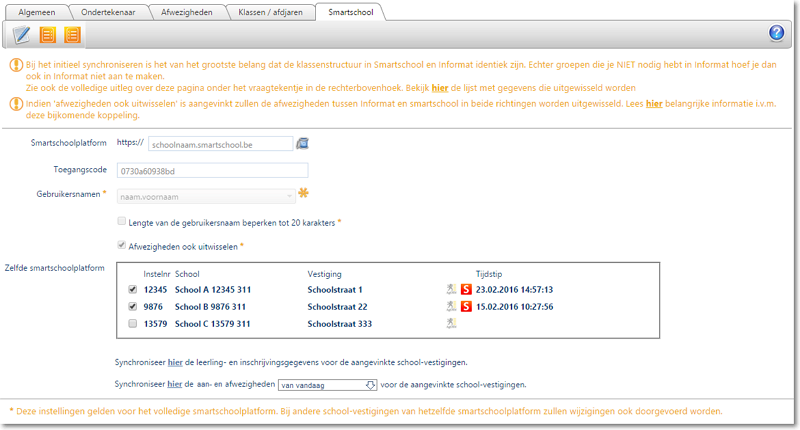The image size is (800, 430).
Task: Uncheck the School A 12345 checkbox
Action: (x=133, y=289)
